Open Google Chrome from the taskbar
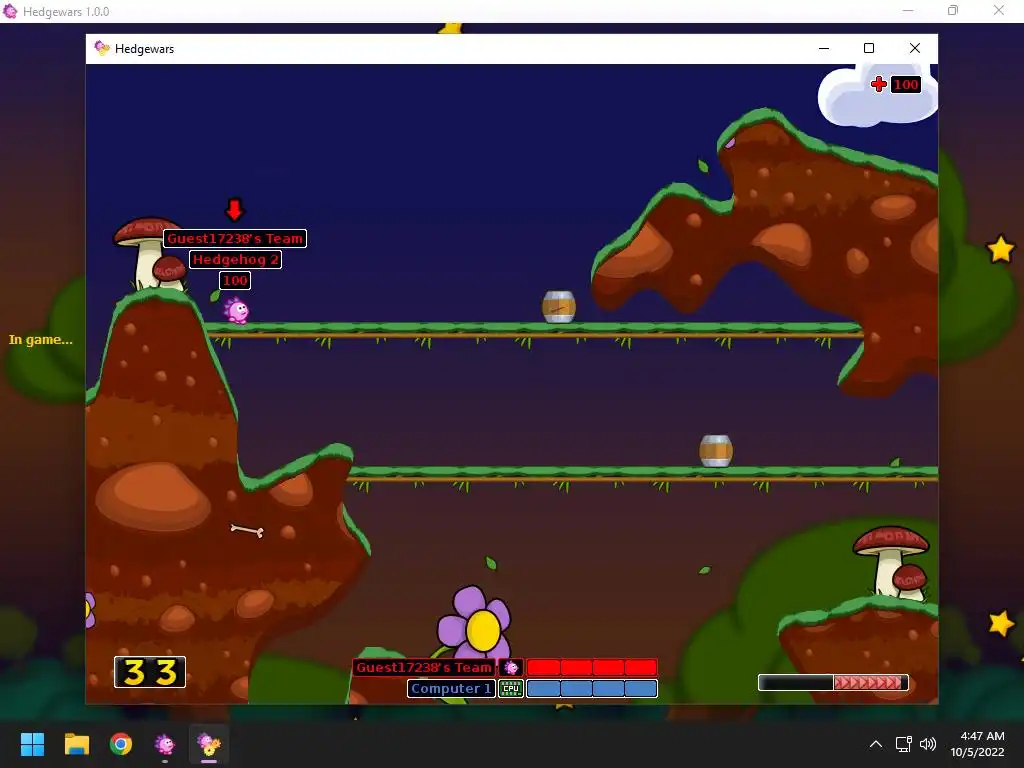 121,744
